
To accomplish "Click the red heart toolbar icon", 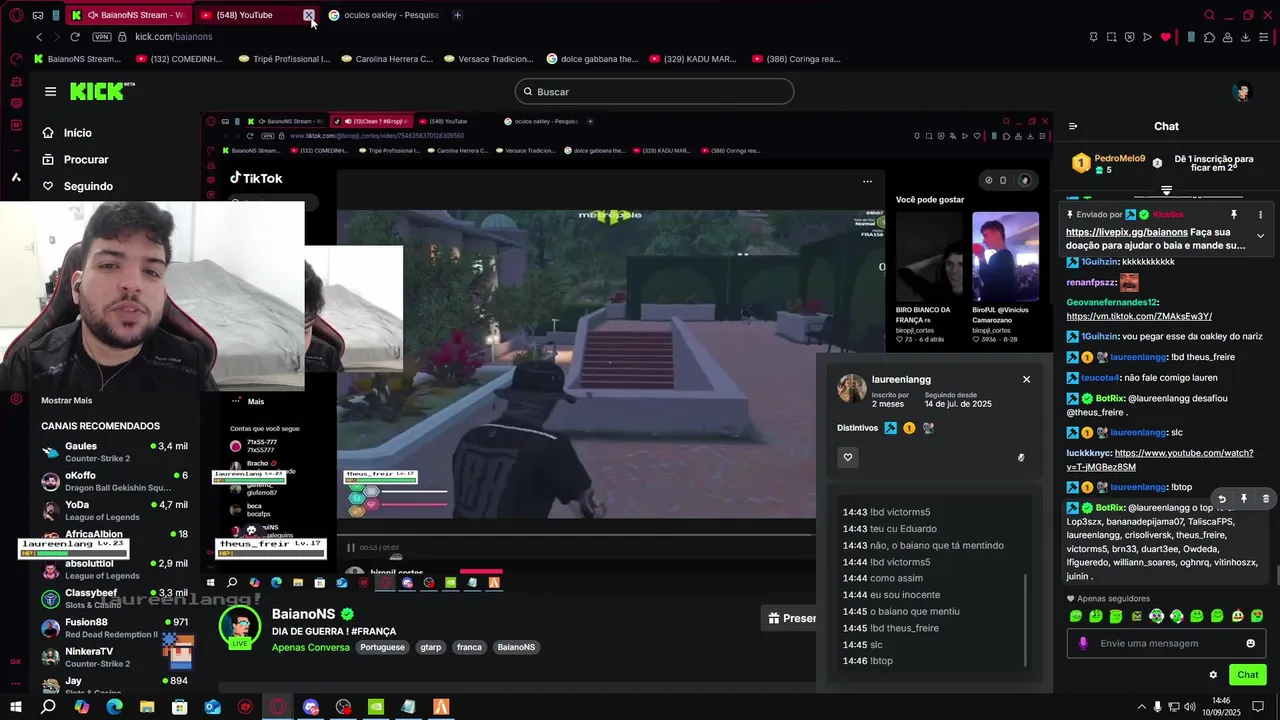I will 1166,37.
